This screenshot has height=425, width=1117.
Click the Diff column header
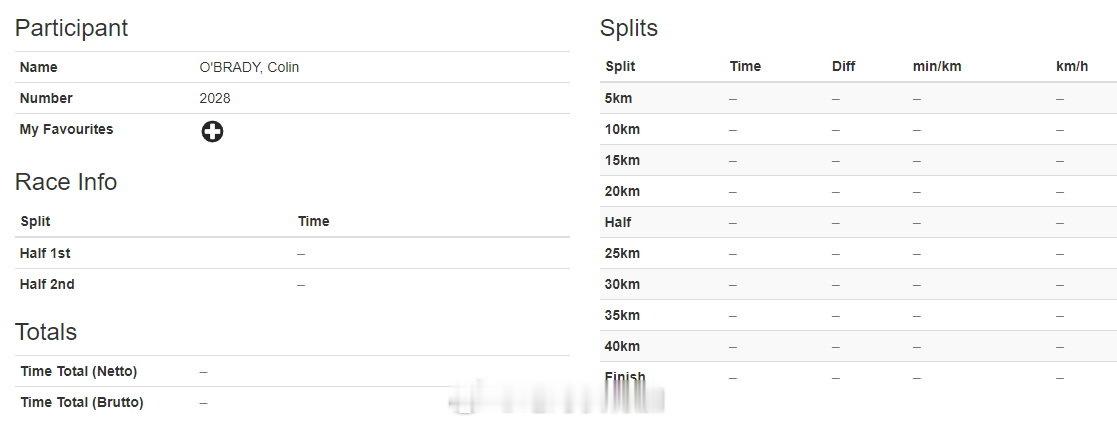(x=843, y=67)
